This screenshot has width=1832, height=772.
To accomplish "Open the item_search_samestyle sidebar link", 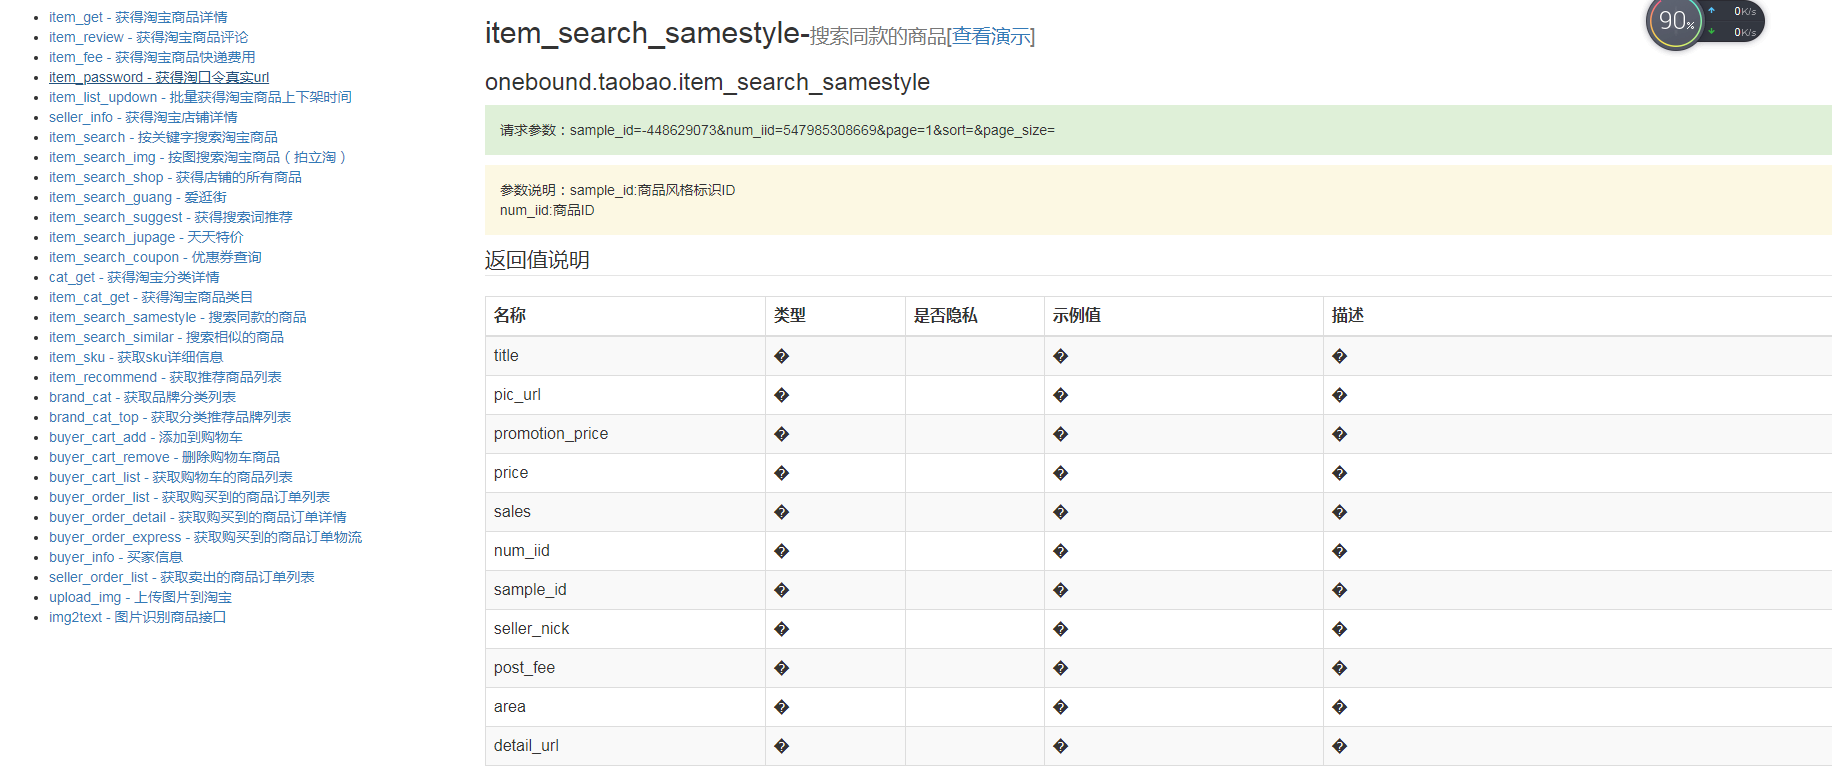I will click(178, 317).
